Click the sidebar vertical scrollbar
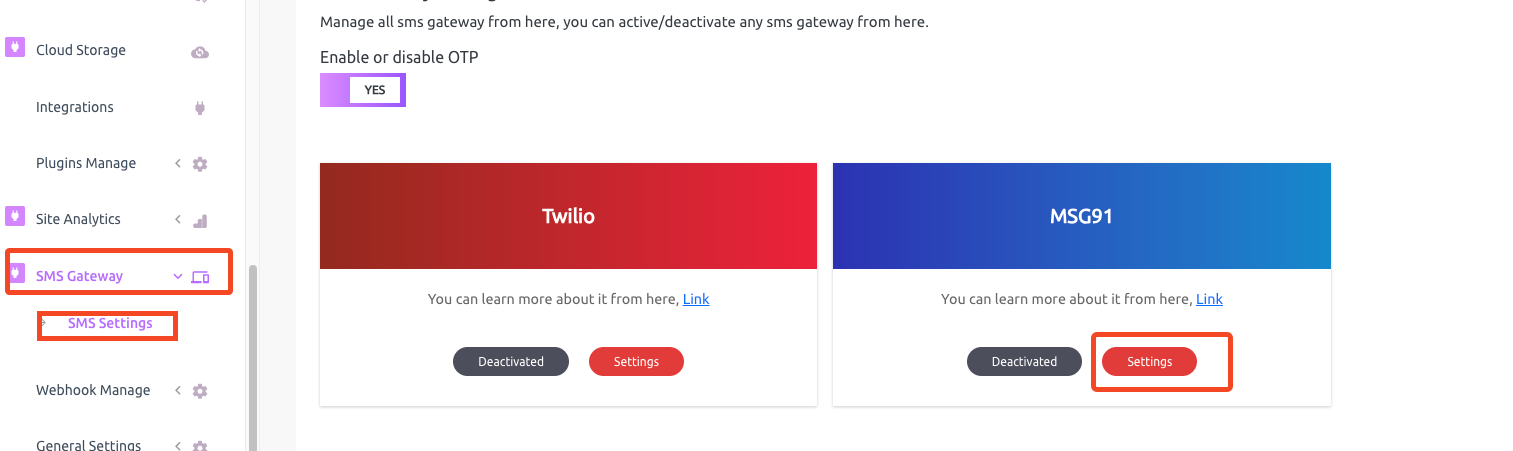This screenshot has width=1513, height=451. tap(252, 357)
